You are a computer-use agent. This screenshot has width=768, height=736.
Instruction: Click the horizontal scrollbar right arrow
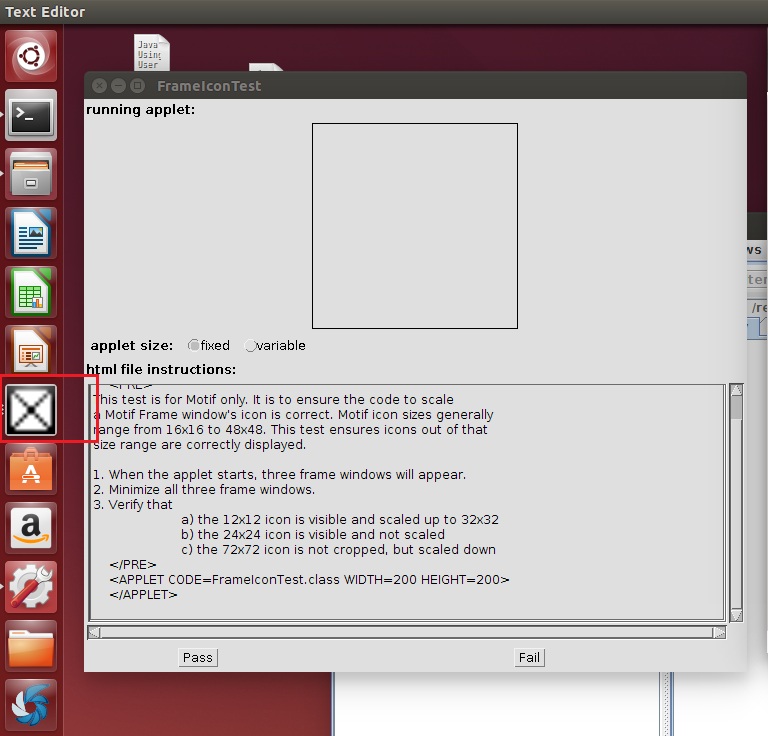[x=718, y=632]
